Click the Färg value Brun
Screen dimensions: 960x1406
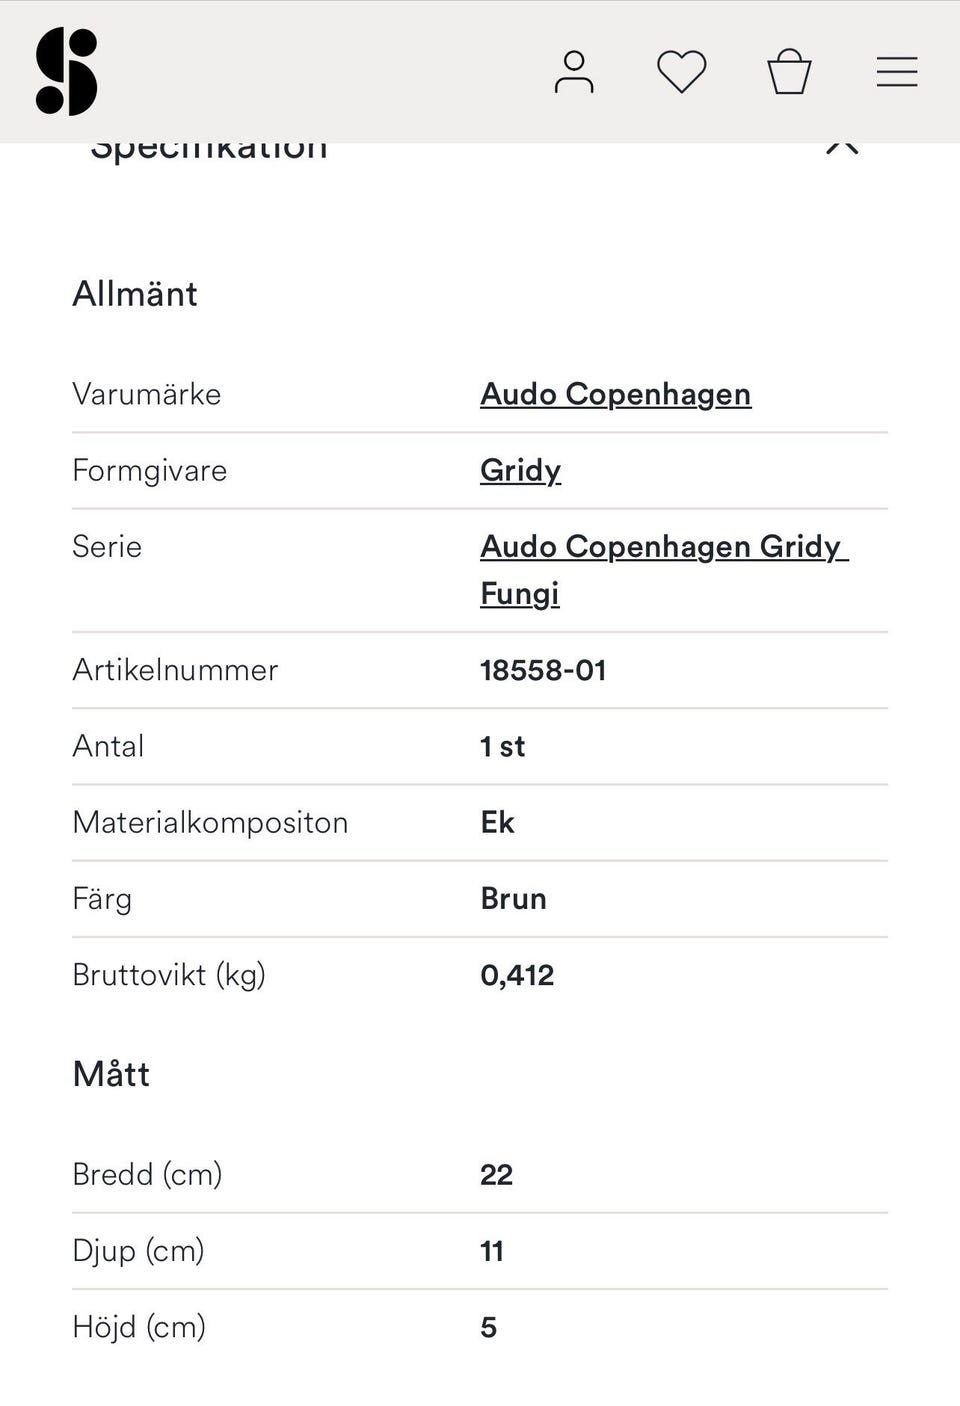click(x=513, y=899)
